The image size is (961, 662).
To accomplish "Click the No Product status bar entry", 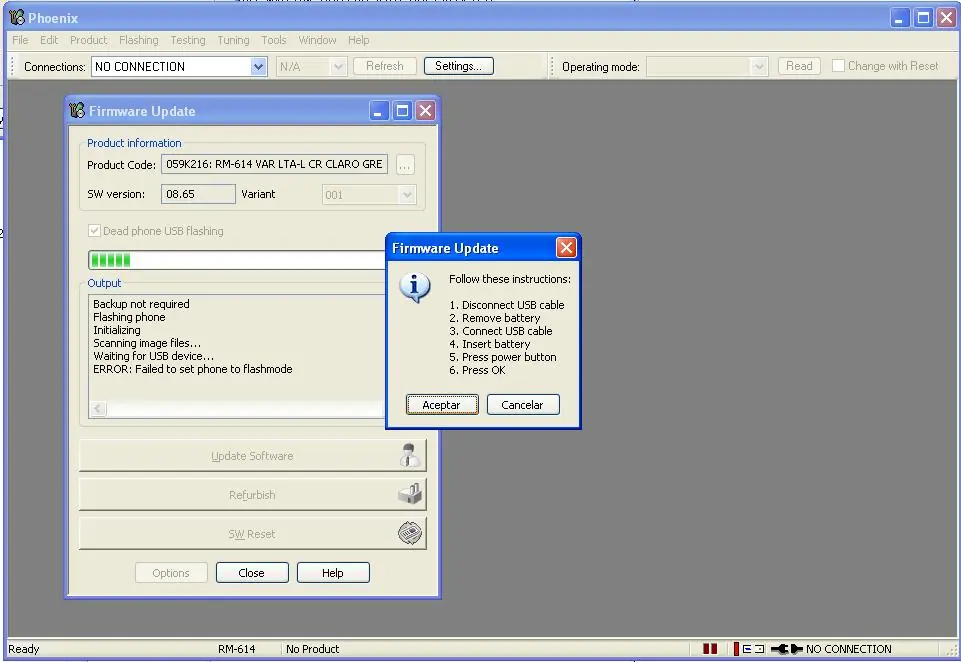I will [x=313, y=649].
